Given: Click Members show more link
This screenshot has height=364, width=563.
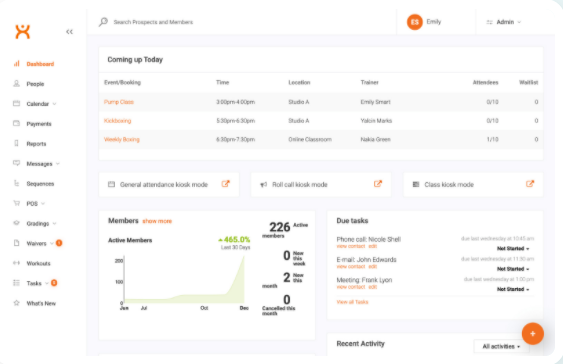Looking at the screenshot, I should click(157, 221).
